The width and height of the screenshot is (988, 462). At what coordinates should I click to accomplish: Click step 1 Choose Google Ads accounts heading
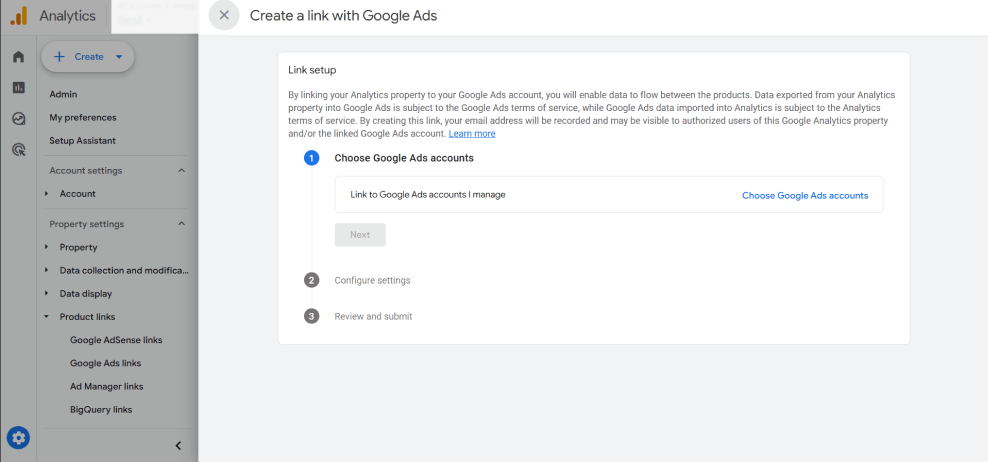(x=404, y=158)
